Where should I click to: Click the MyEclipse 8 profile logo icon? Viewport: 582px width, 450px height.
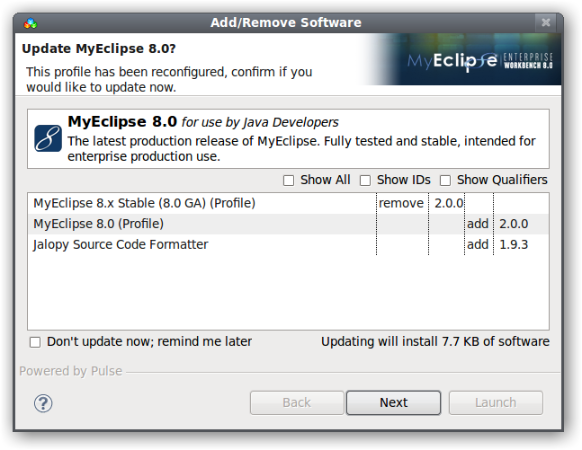[x=48, y=138]
